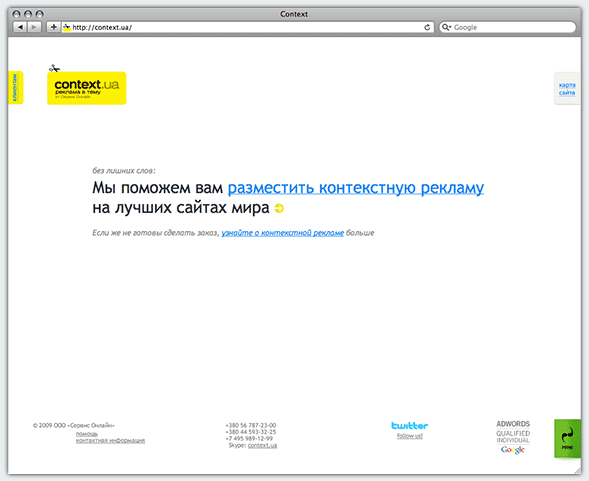
Task: Click the context.ua yellow logo
Action: [x=87, y=88]
